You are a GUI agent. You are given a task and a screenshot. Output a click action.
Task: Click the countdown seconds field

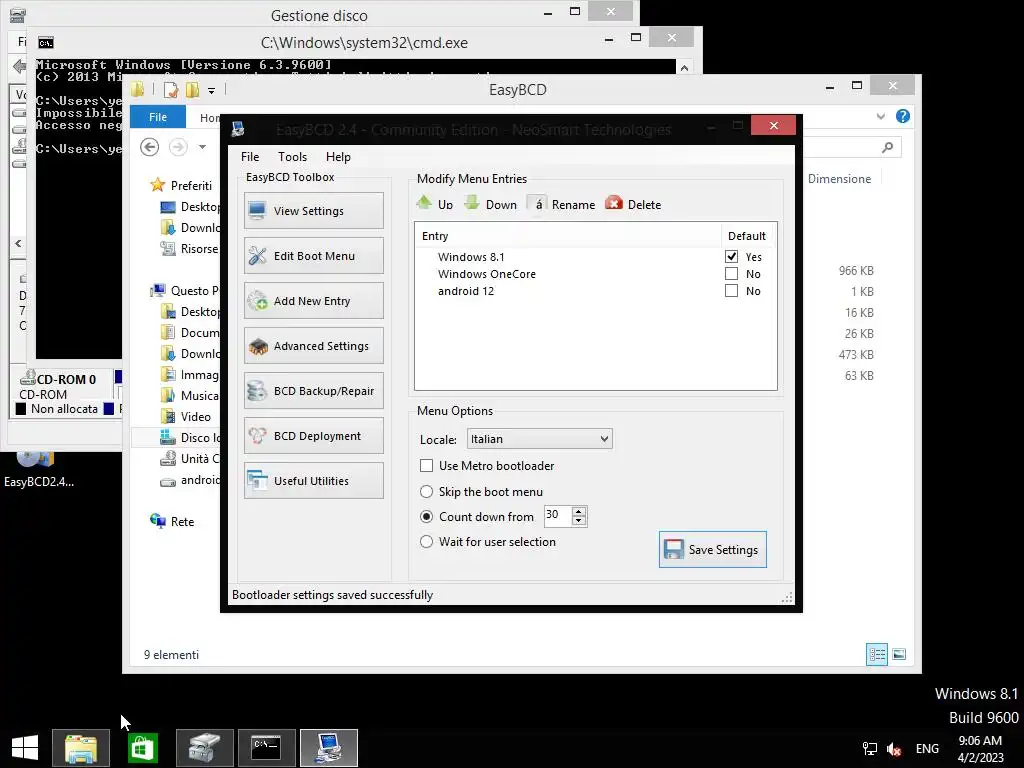[557, 515]
